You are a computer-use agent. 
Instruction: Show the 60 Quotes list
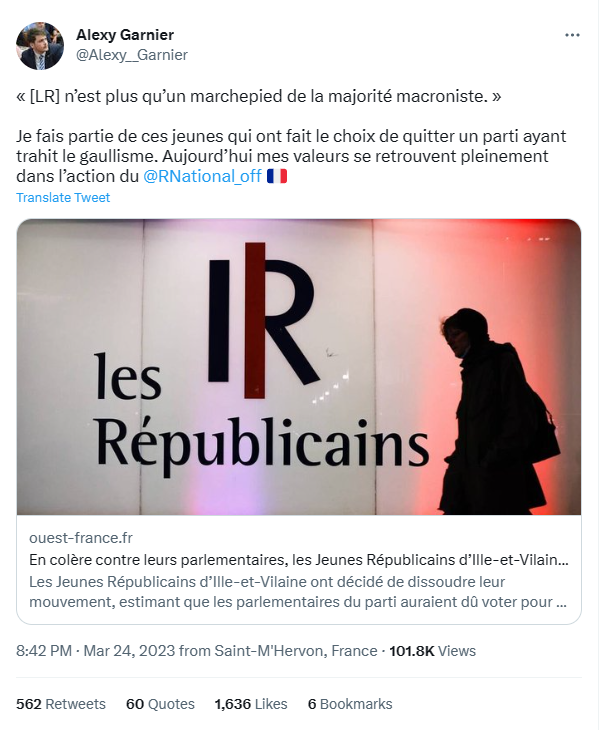click(160, 704)
